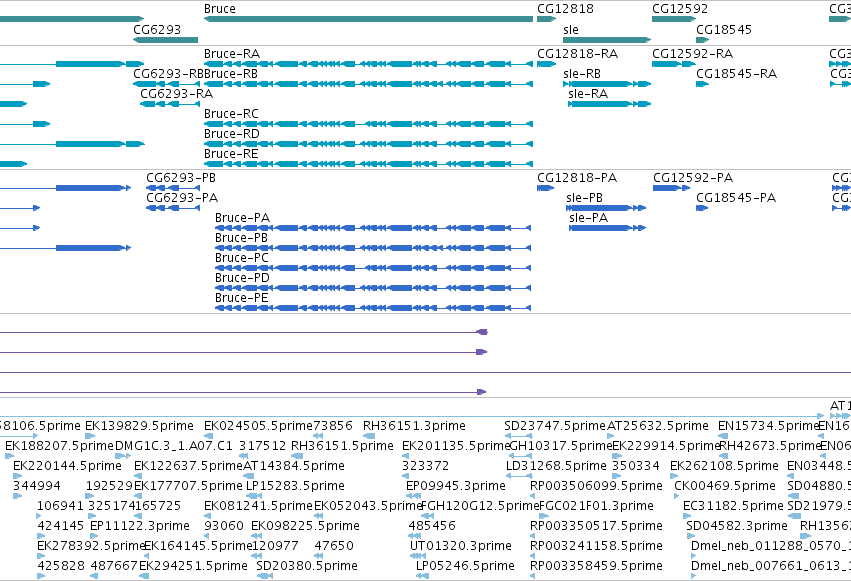
Task: Select the AT14384.5prime EST label
Action: pos(294,466)
